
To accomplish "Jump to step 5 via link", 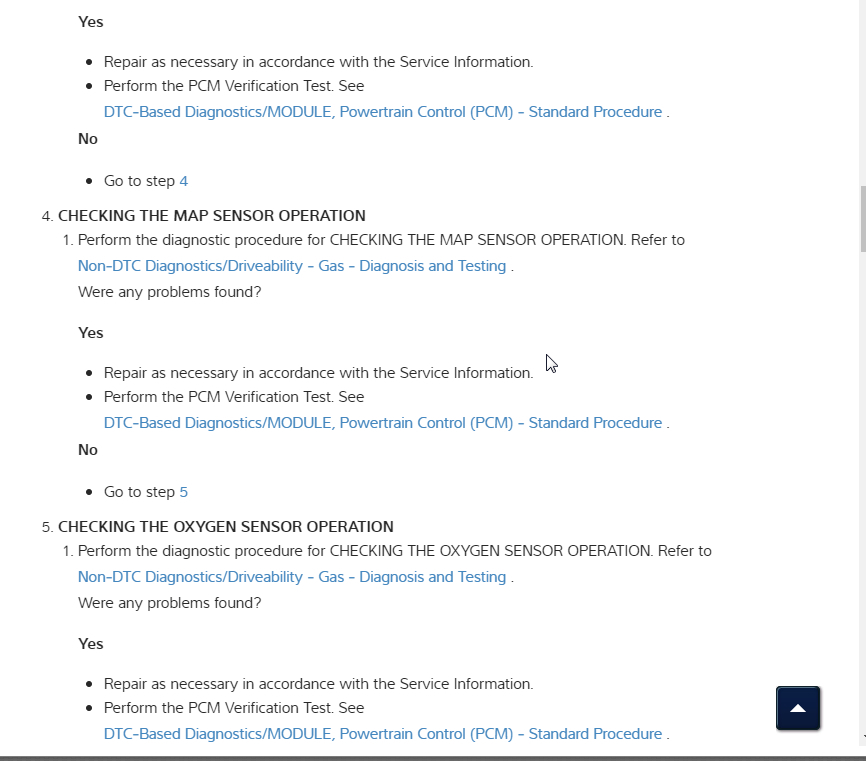I will coord(184,492).
